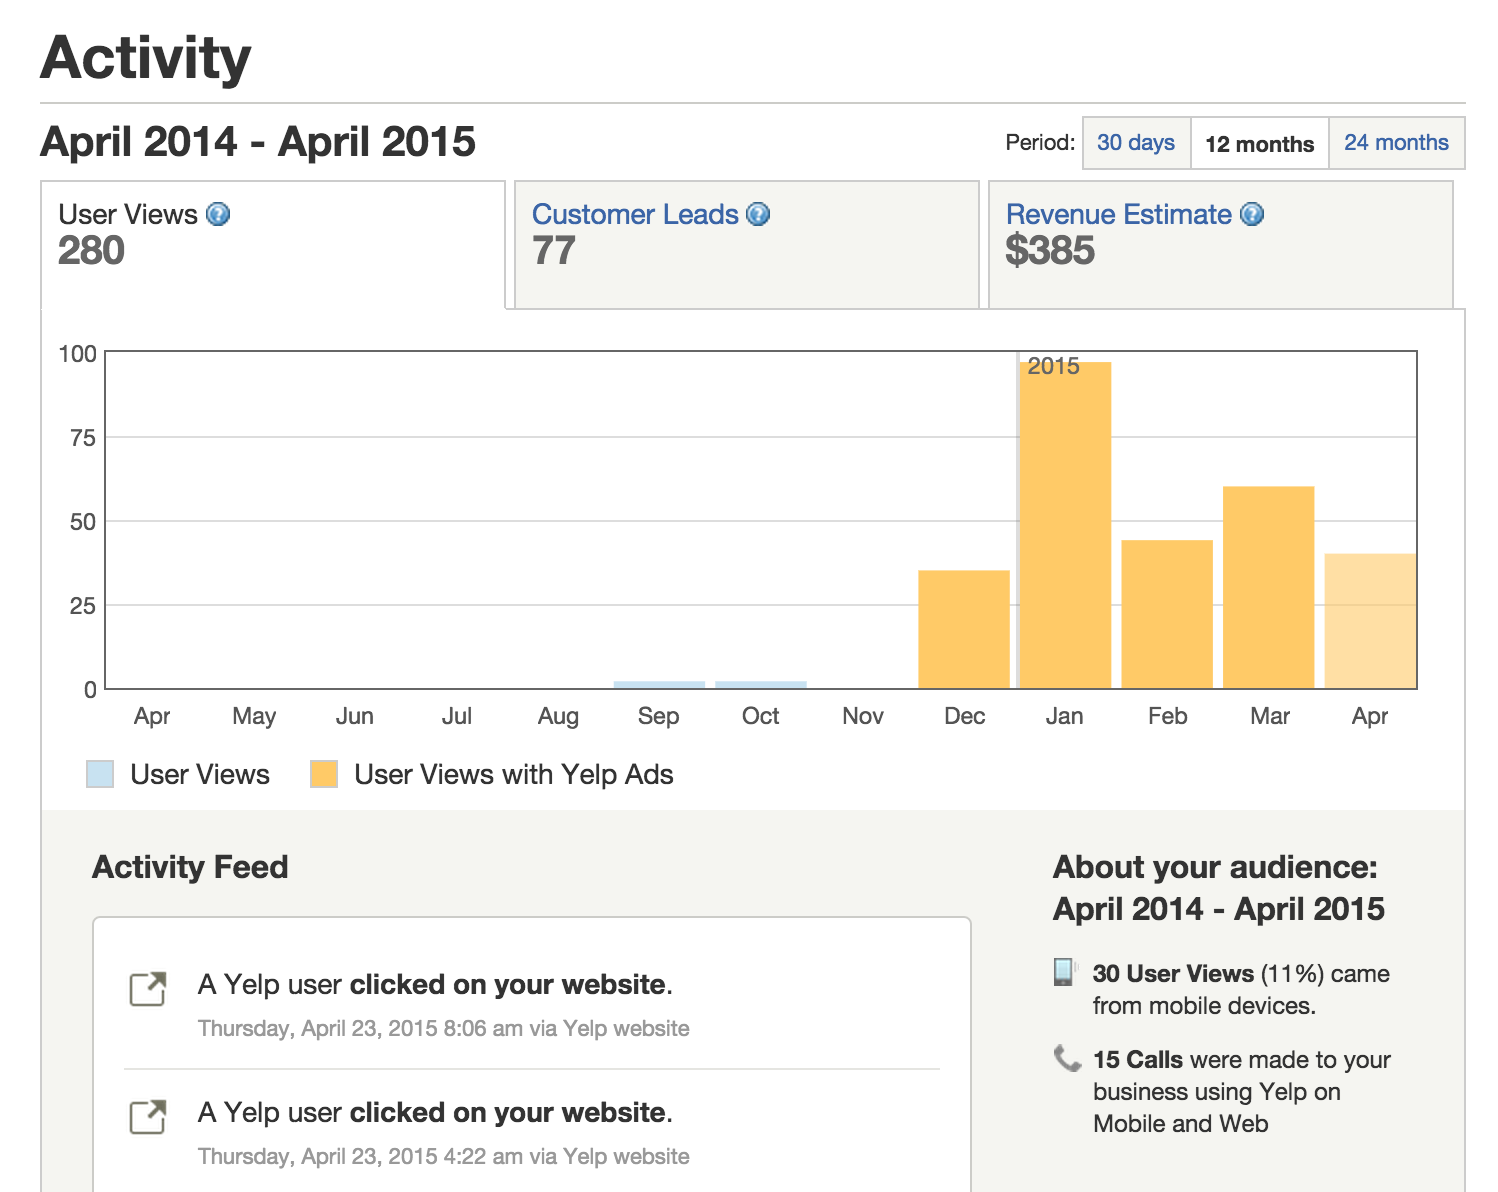Click the 77 customer leads count
The width and height of the screenshot is (1498, 1192).
(554, 251)
